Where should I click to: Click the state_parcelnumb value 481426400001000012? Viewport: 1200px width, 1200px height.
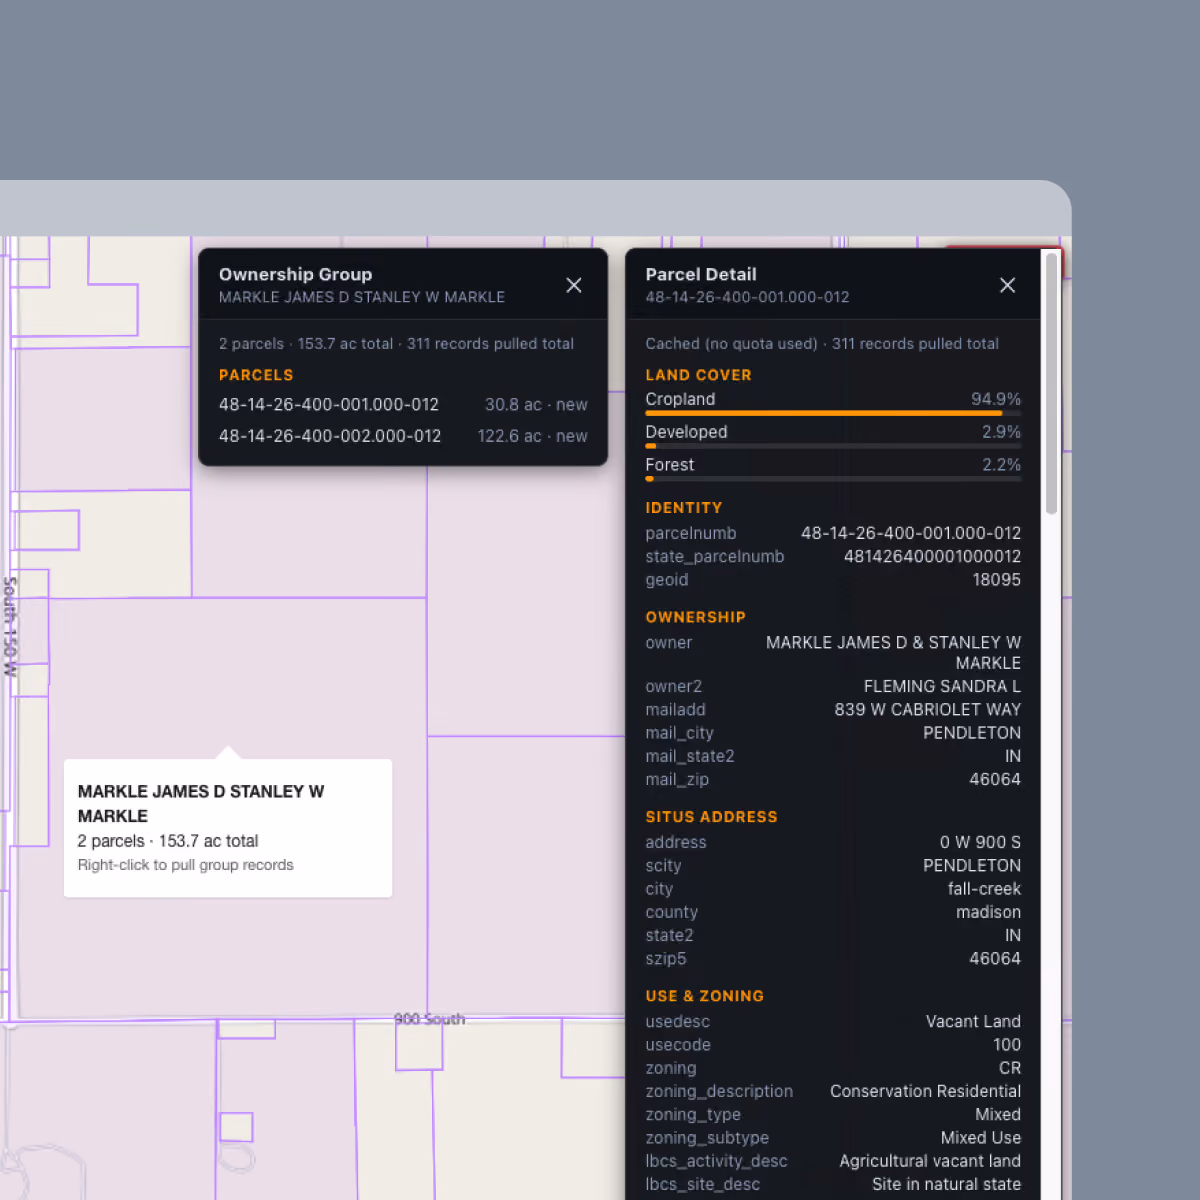(932, 556)
